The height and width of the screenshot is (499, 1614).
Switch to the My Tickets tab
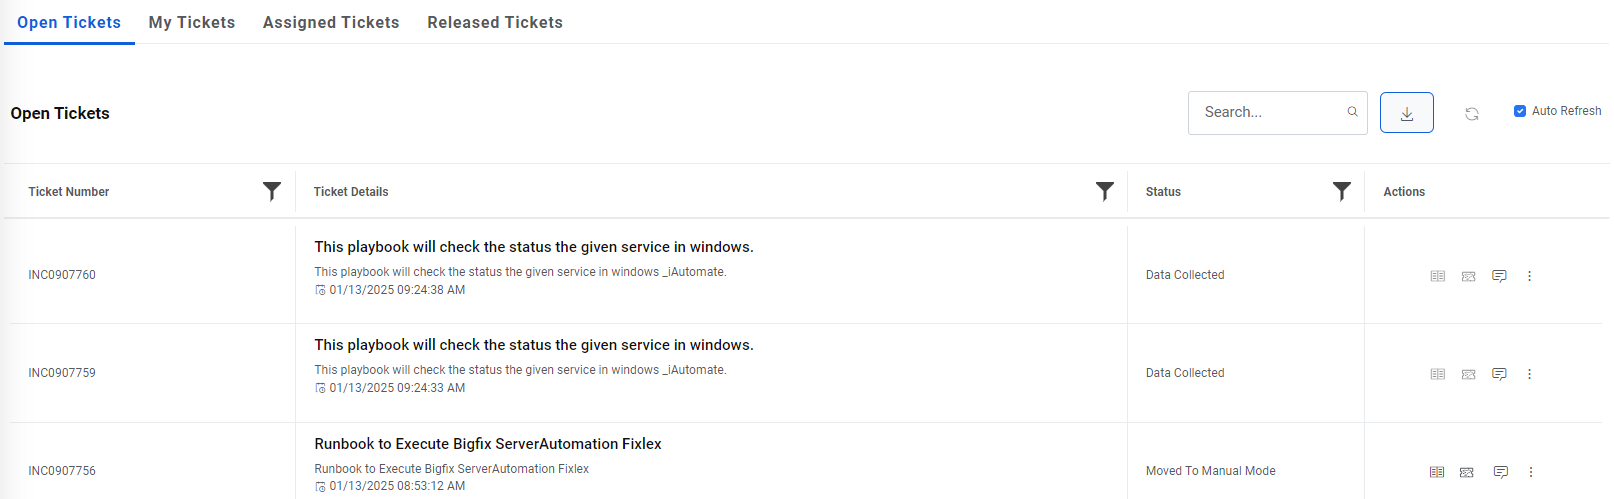click(x=192, y=22)
